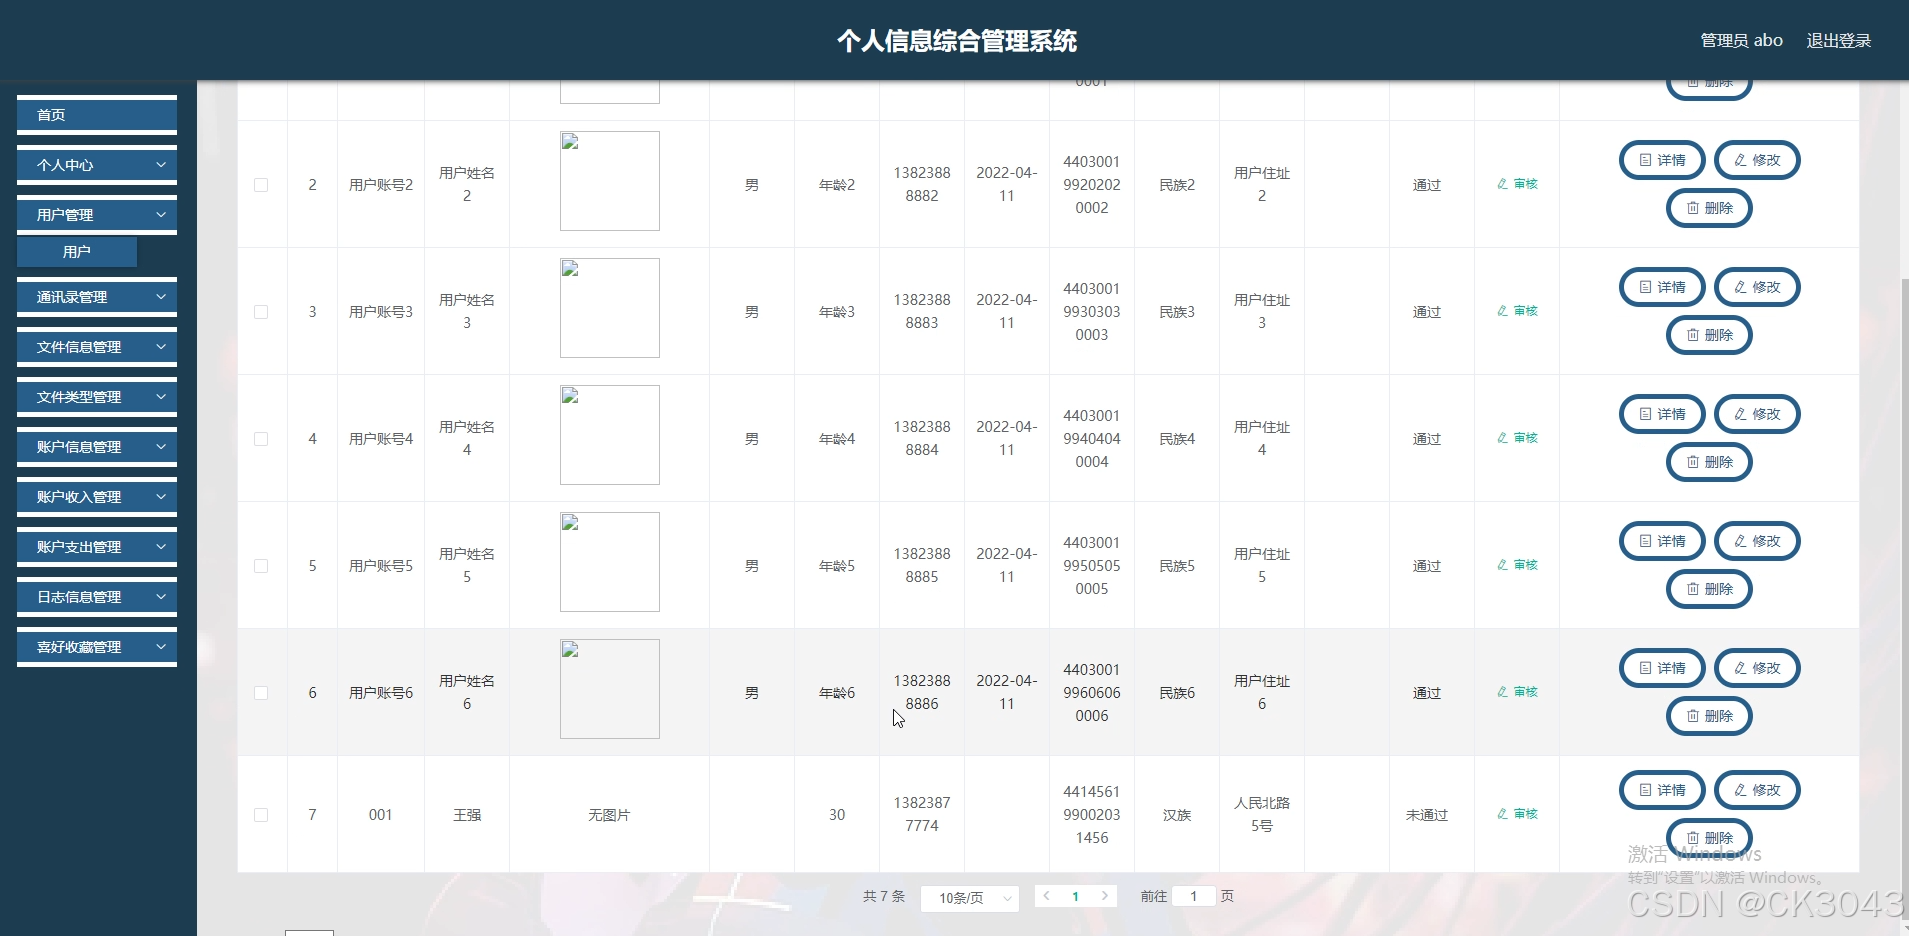Screen dimensions: 1909x936
Task: Click the 审核 audit icon for 王强's row
Action: click(x=1517, y=814)
